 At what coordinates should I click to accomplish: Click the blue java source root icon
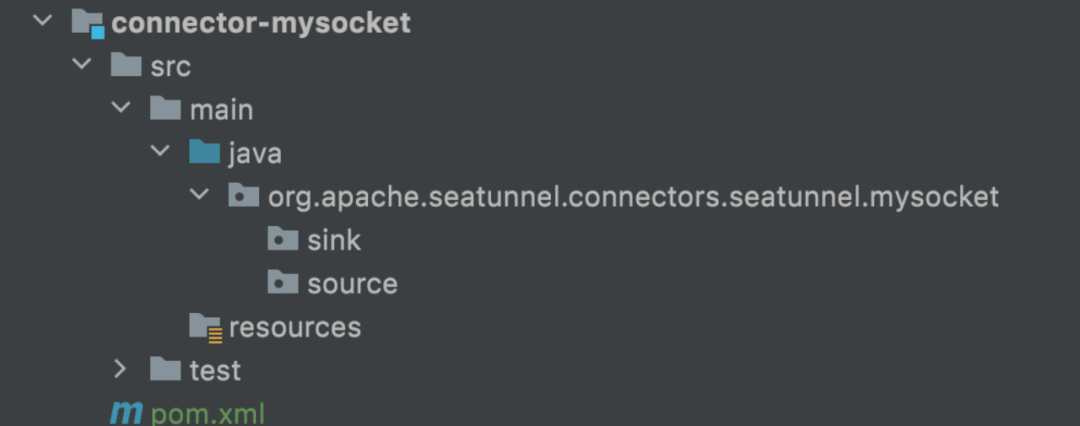(x=205, y=152)
